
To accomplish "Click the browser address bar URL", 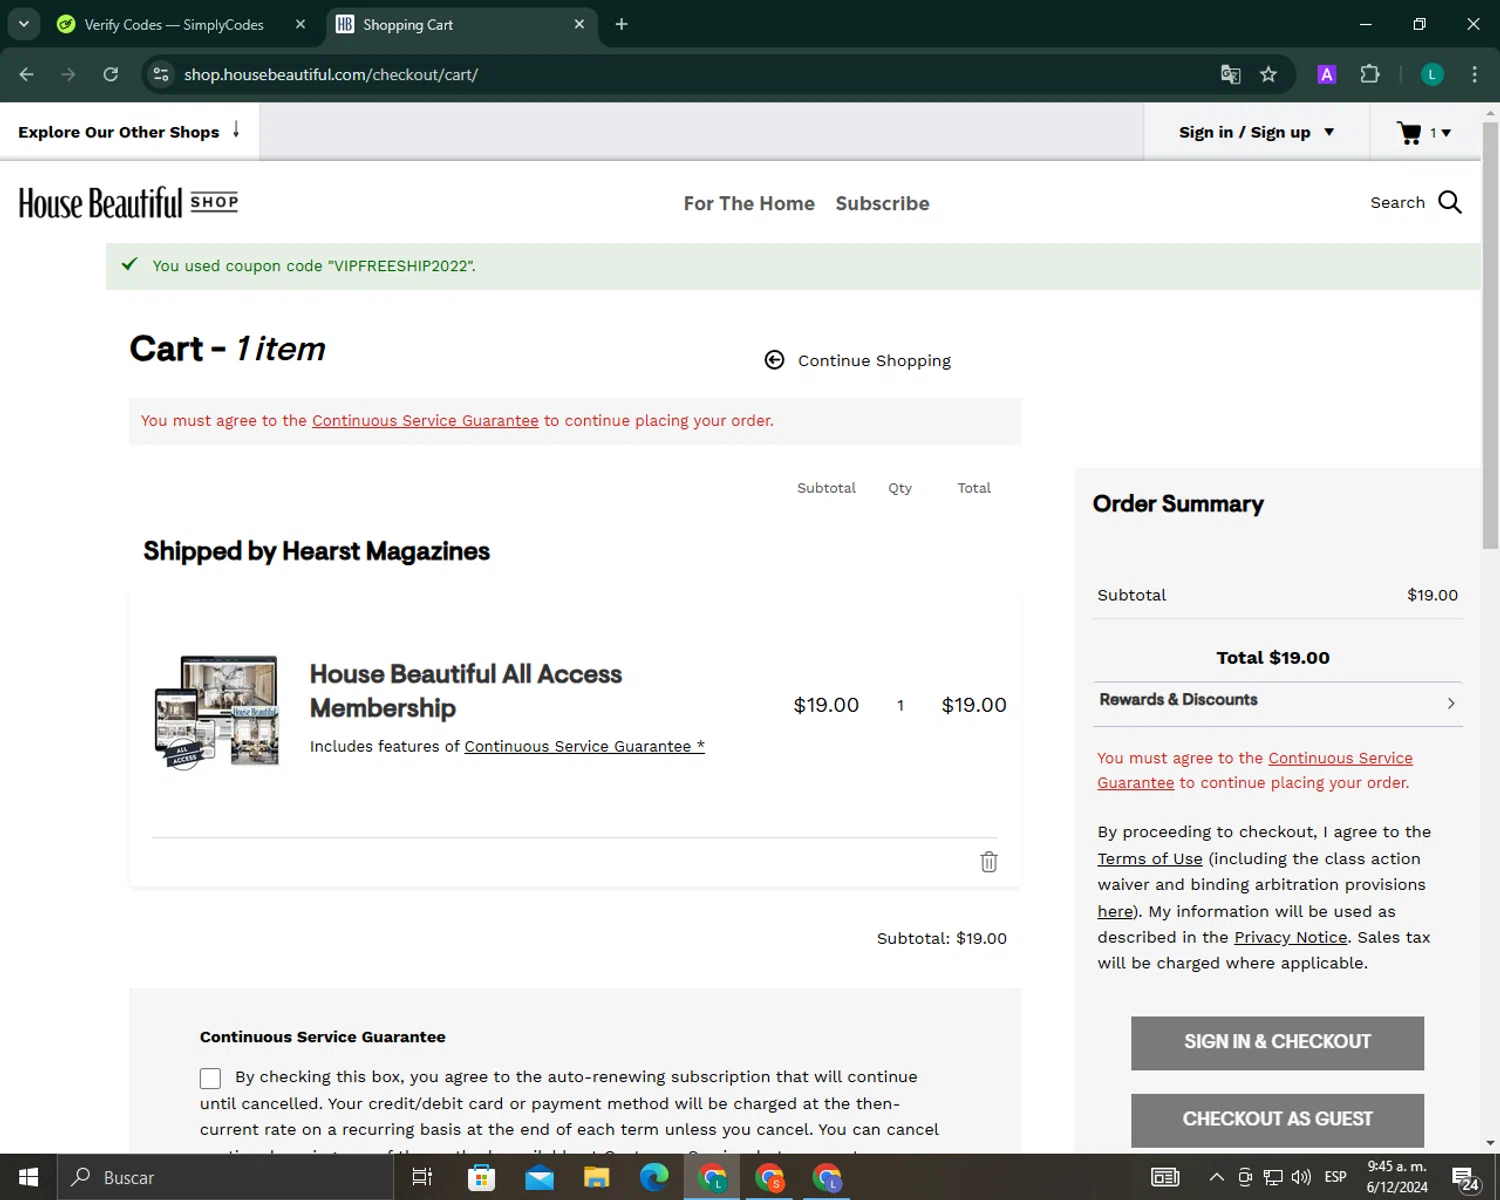I will [331, 75].
